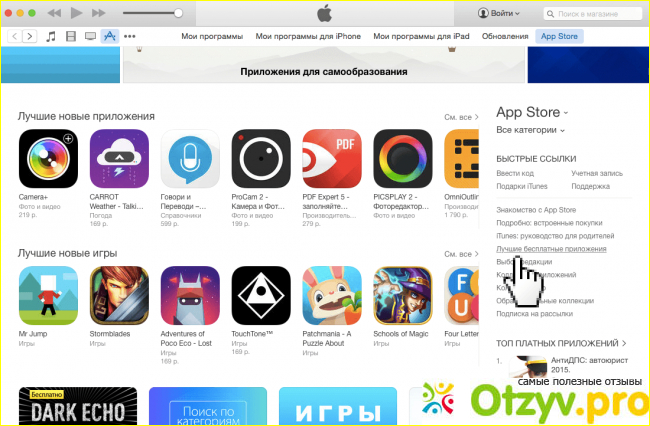The width and height of the screenshot is (650, 426).
Task: Adjust the volume slider knob
Action: (x=178, y=13)
